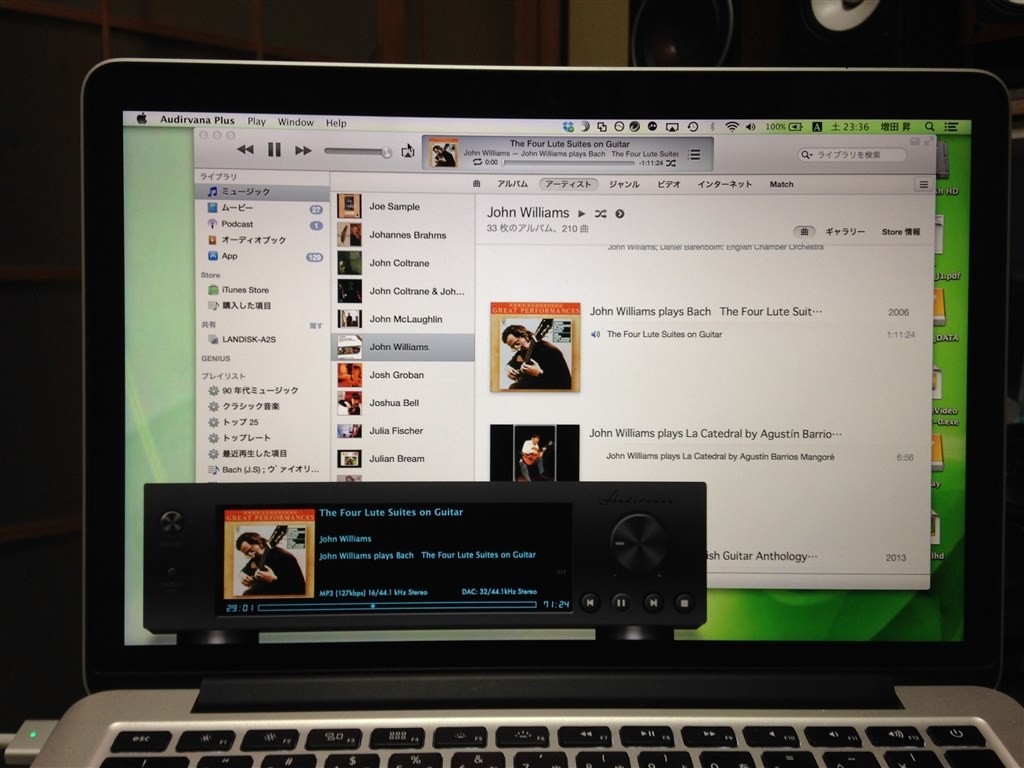Open the トップ 25 smart playlist
This screenshot has height=768, width=1024.
click(263, 422)
